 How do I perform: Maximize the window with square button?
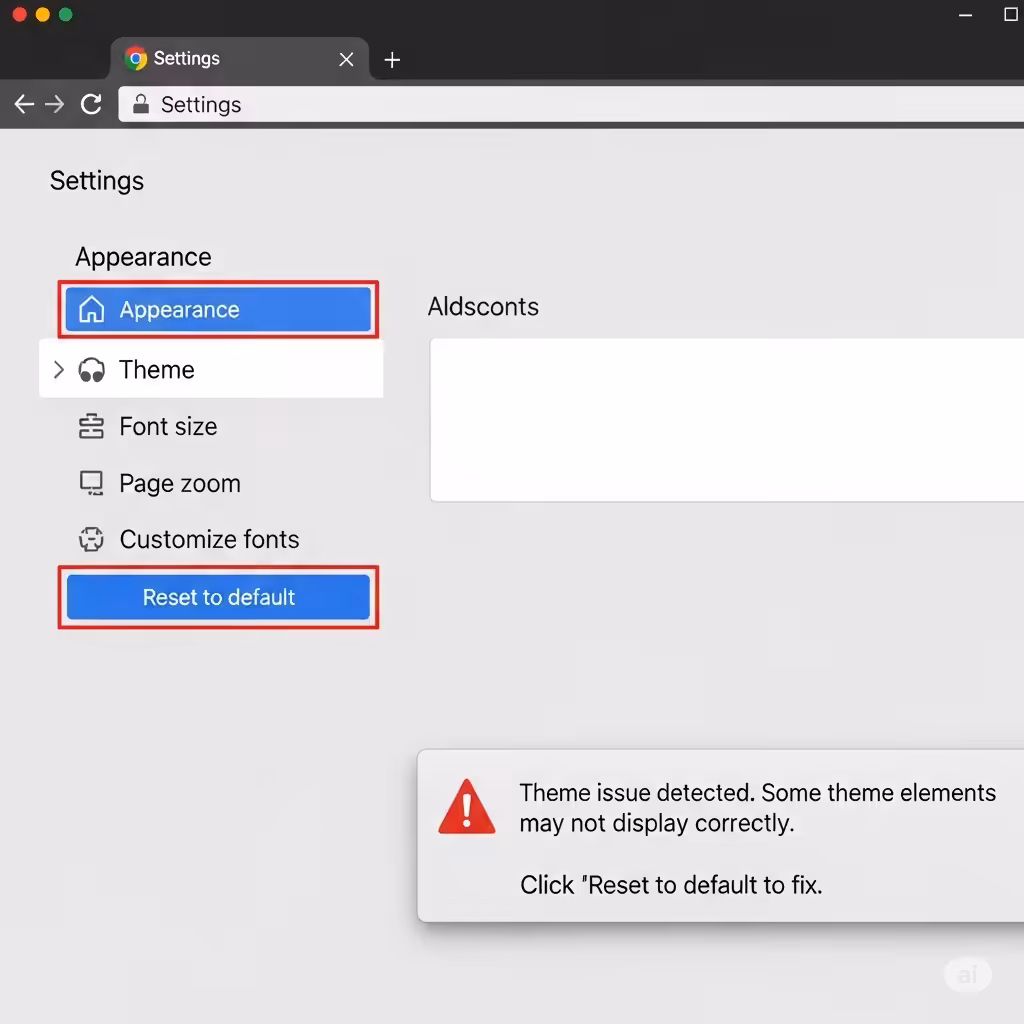point(1010,14)
